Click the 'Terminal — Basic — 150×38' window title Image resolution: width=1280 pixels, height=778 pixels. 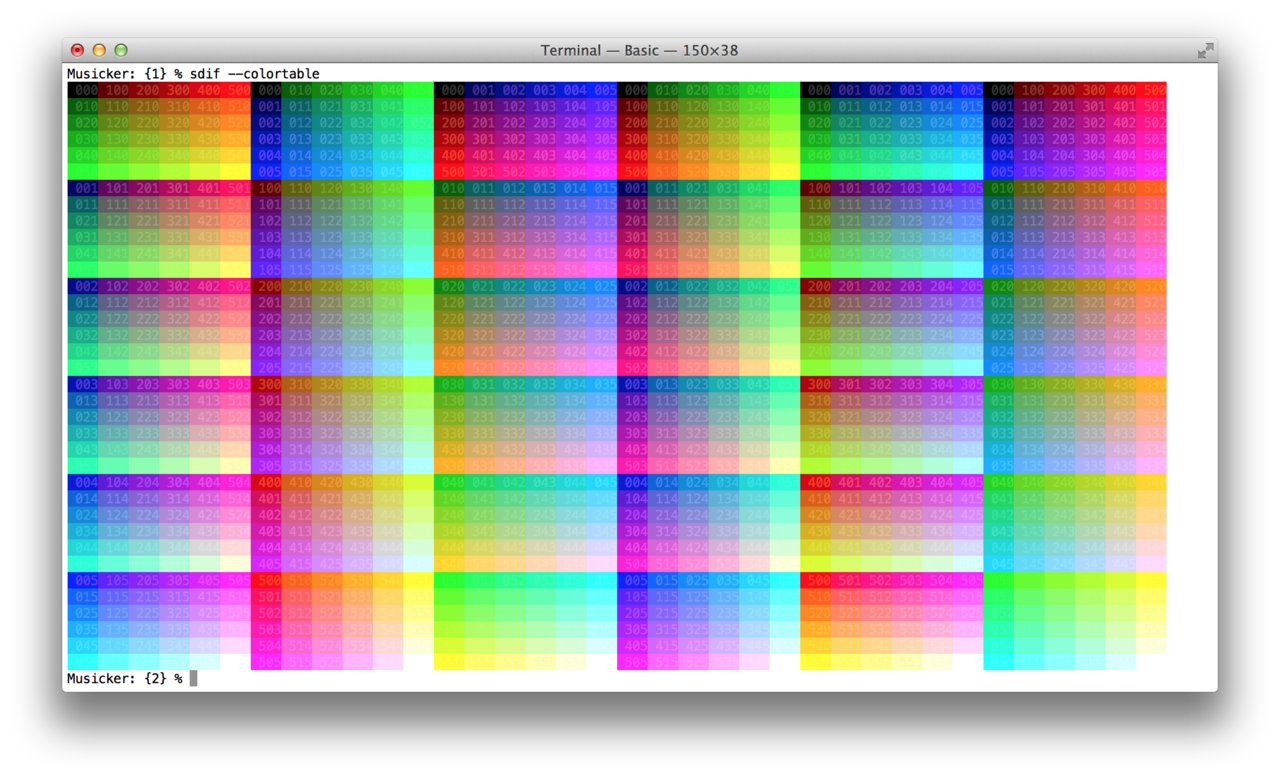click(639, 50)
